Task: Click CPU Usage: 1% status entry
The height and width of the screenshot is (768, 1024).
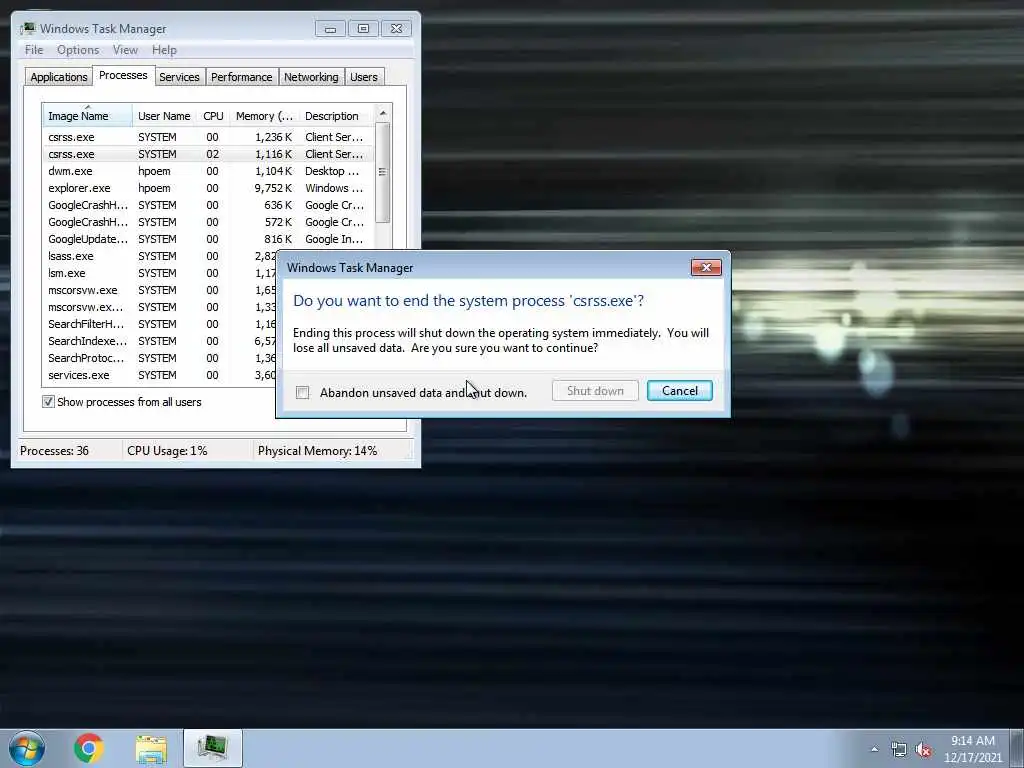Action: tap(167, 451)
